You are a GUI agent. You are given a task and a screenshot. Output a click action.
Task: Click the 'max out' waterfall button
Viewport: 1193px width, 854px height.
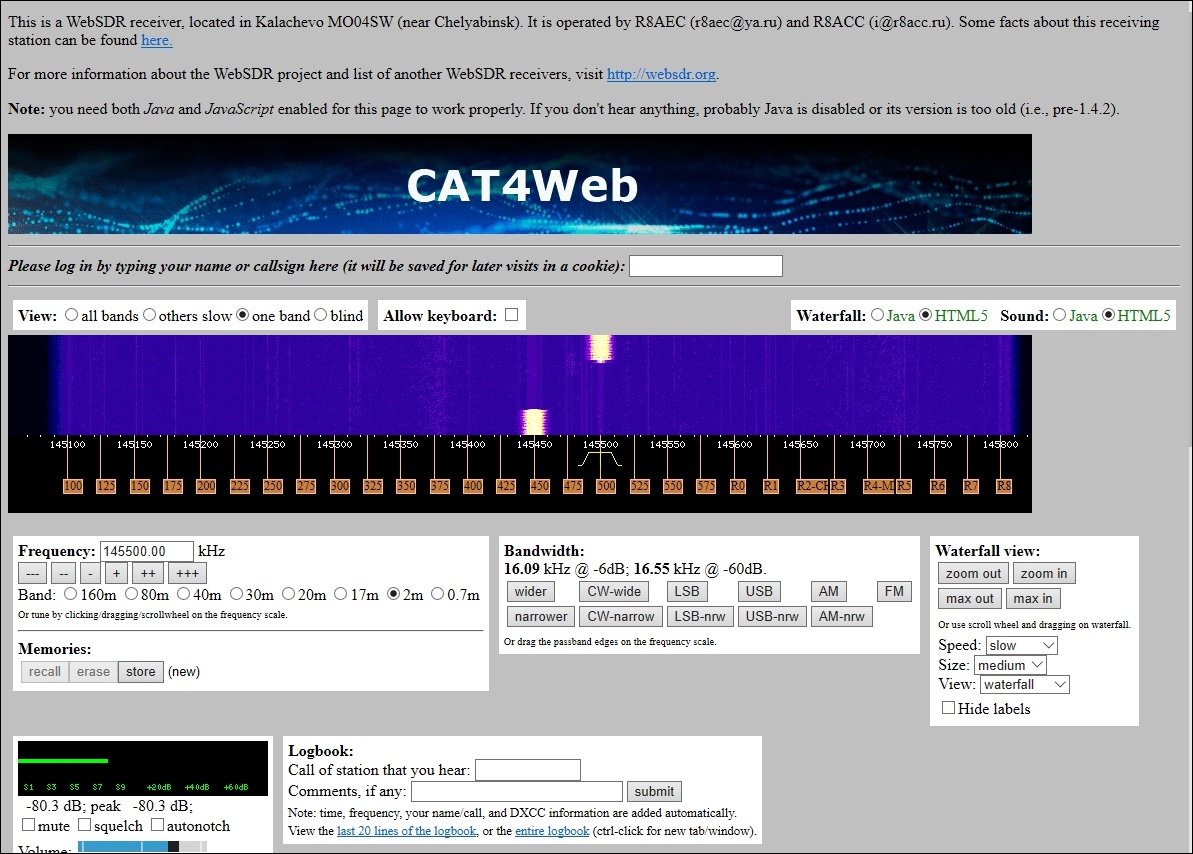(969, 598)
